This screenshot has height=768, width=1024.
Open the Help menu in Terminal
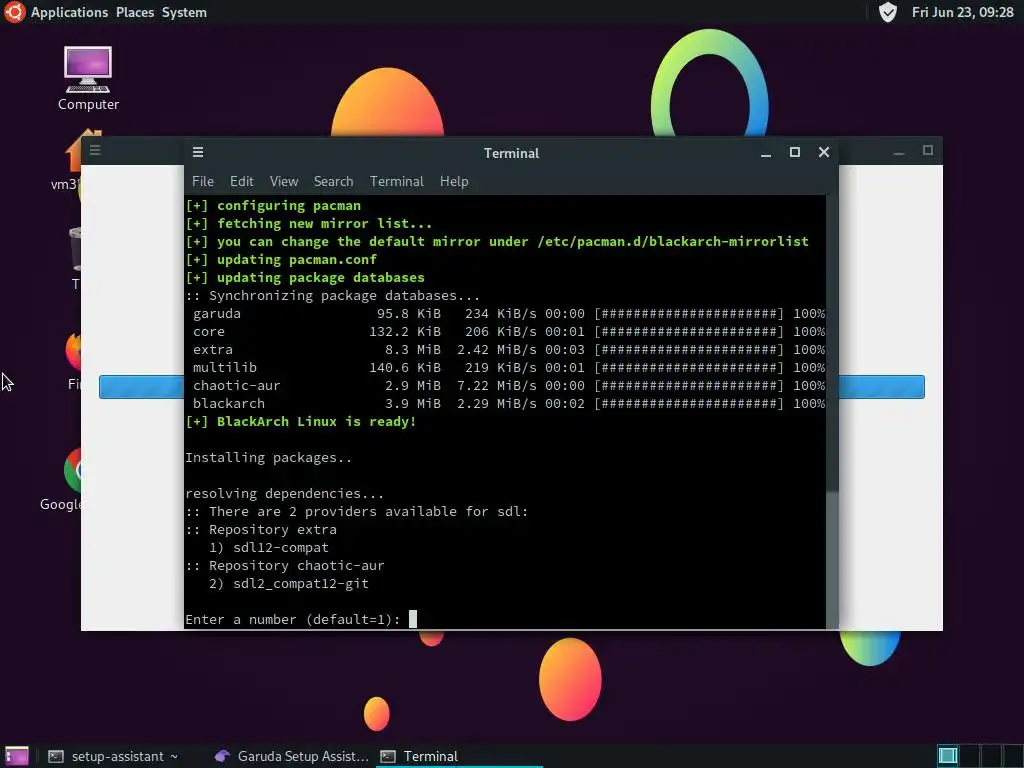[x=454, y=182]
